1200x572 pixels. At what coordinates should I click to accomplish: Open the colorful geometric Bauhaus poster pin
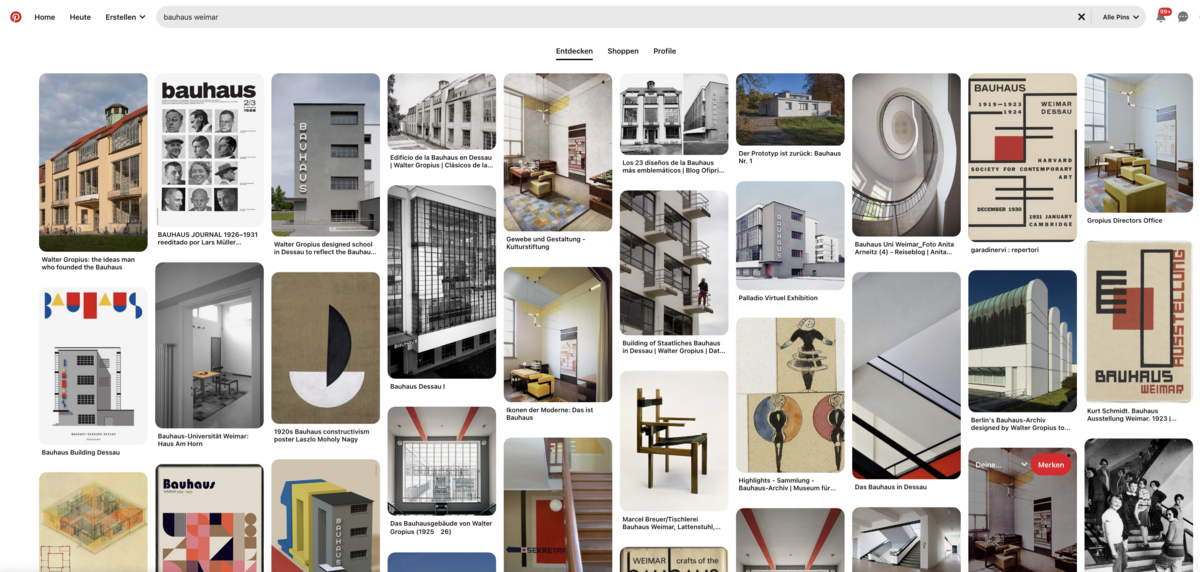point(209,518)
